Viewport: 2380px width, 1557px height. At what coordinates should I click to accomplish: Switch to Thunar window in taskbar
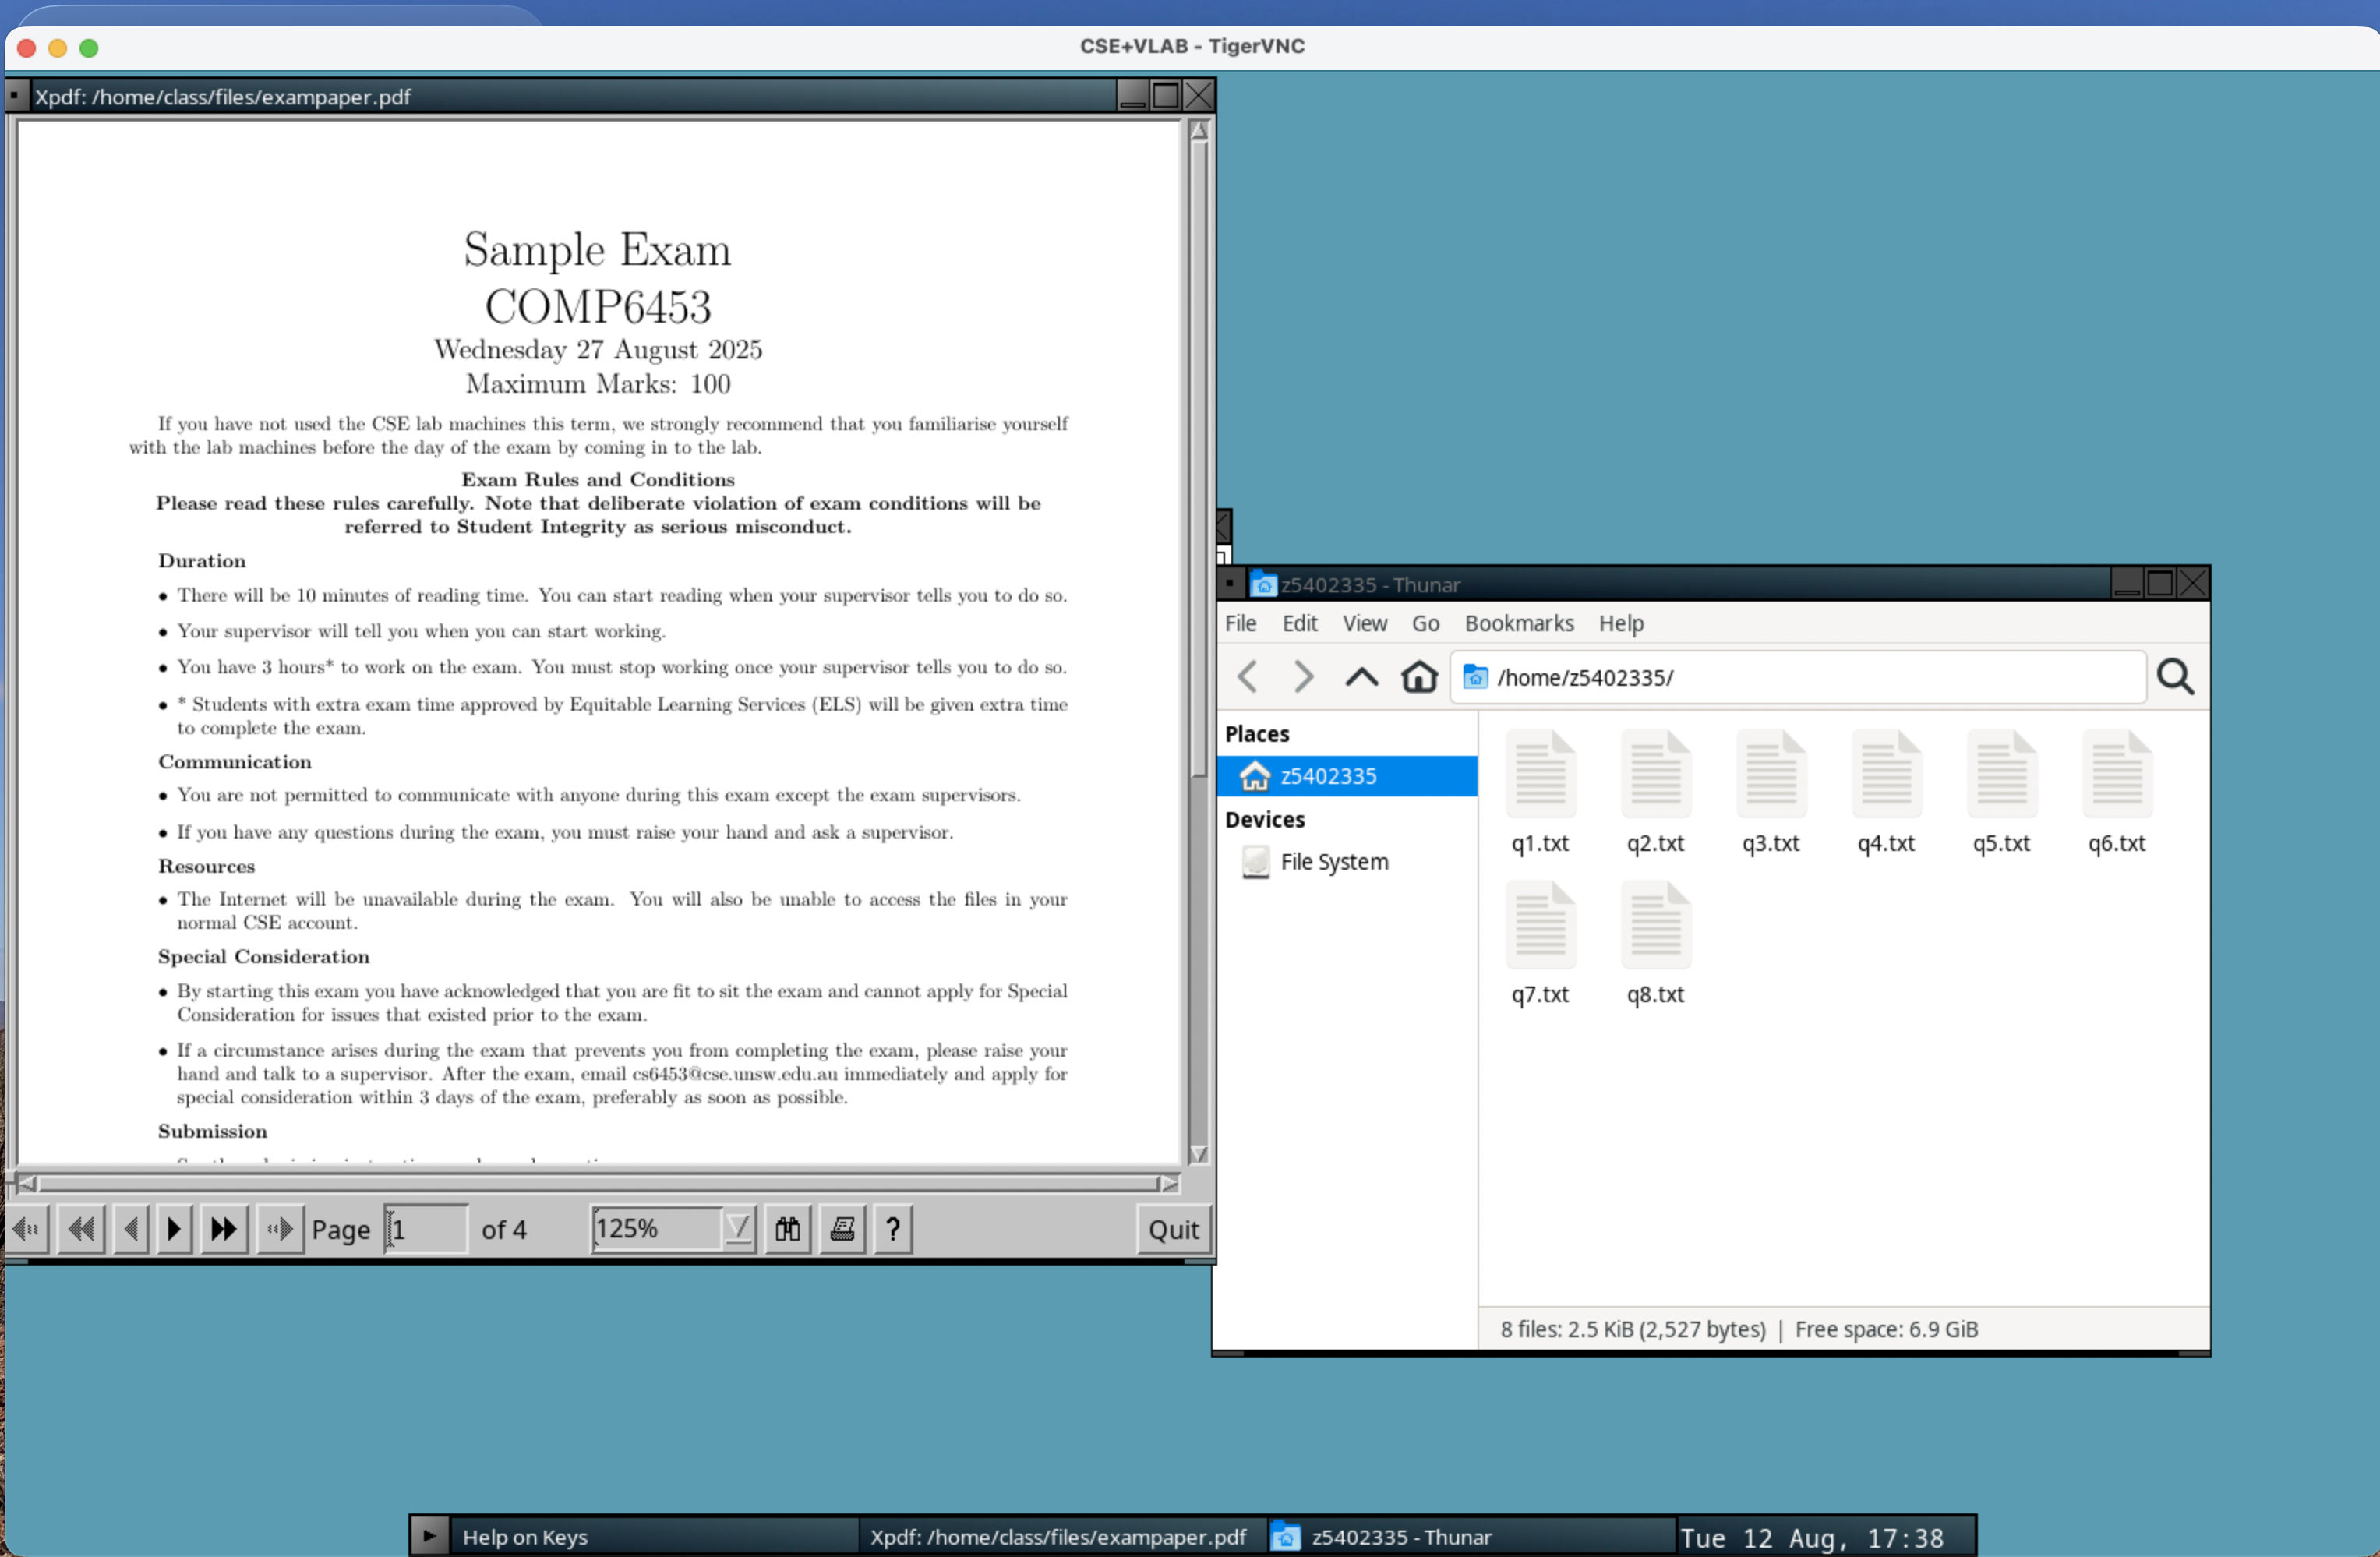pyautogui.click(x=1400, y=1536)
